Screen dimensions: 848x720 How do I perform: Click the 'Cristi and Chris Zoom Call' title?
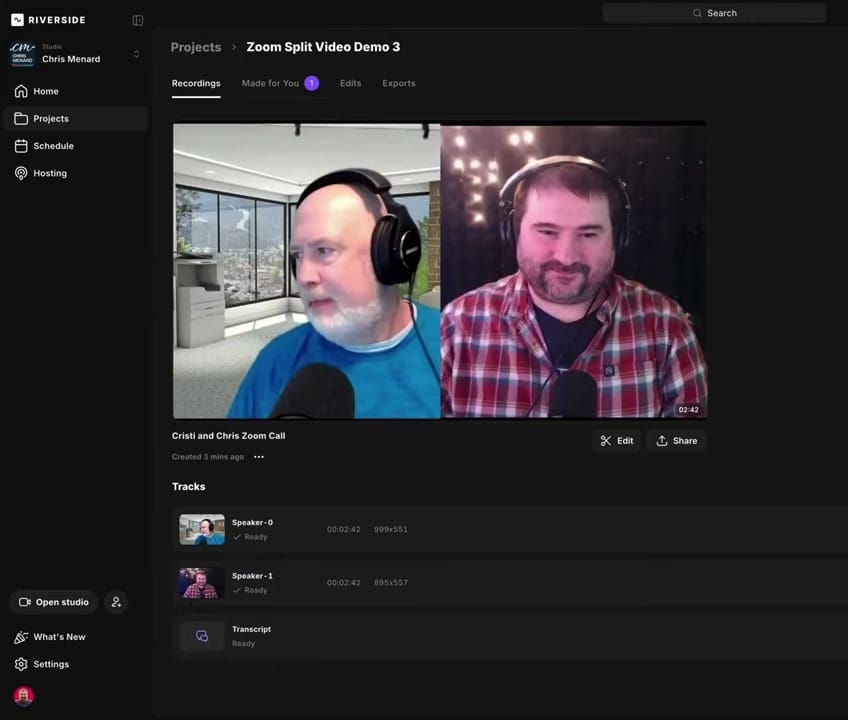tap(229, 436)
